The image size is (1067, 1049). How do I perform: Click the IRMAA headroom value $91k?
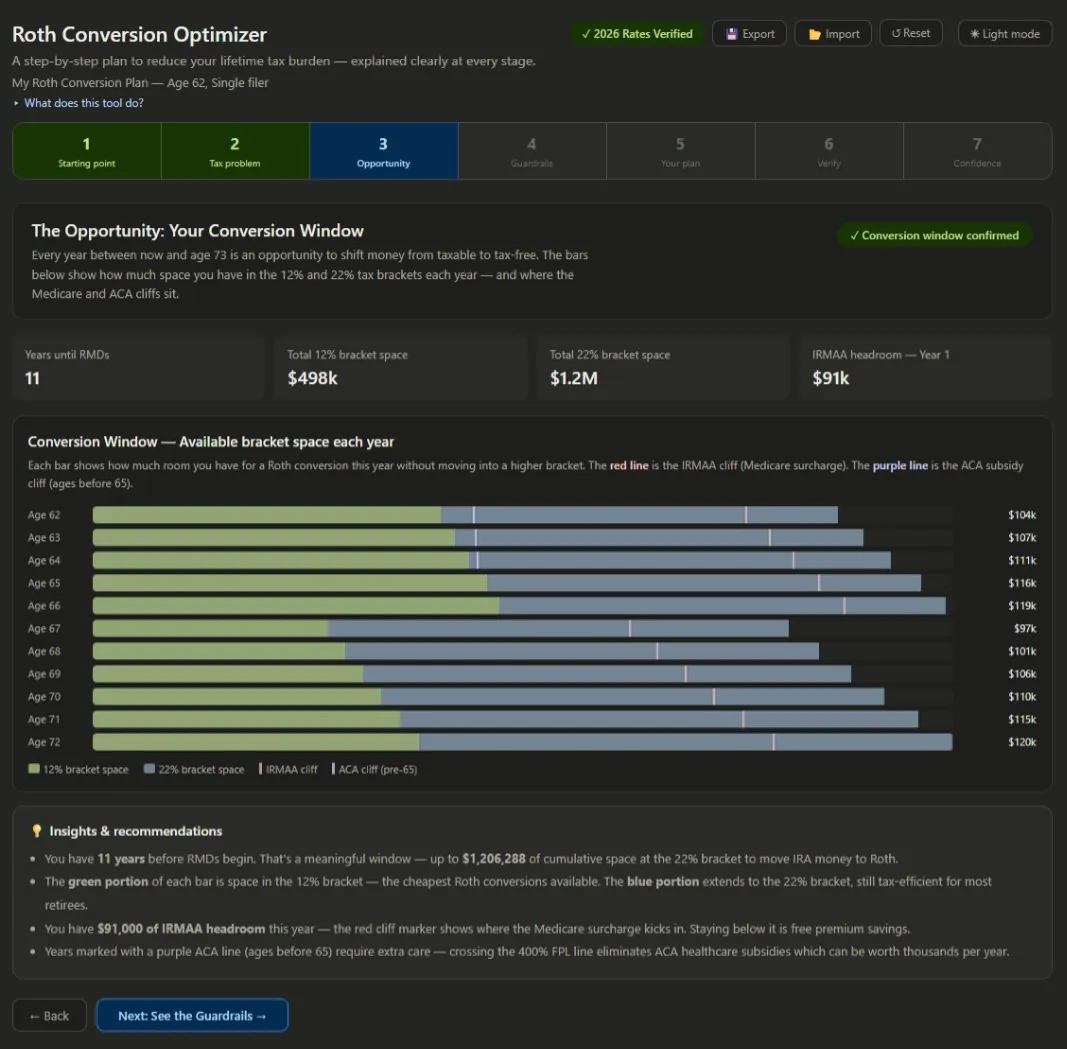pos(830,378)
